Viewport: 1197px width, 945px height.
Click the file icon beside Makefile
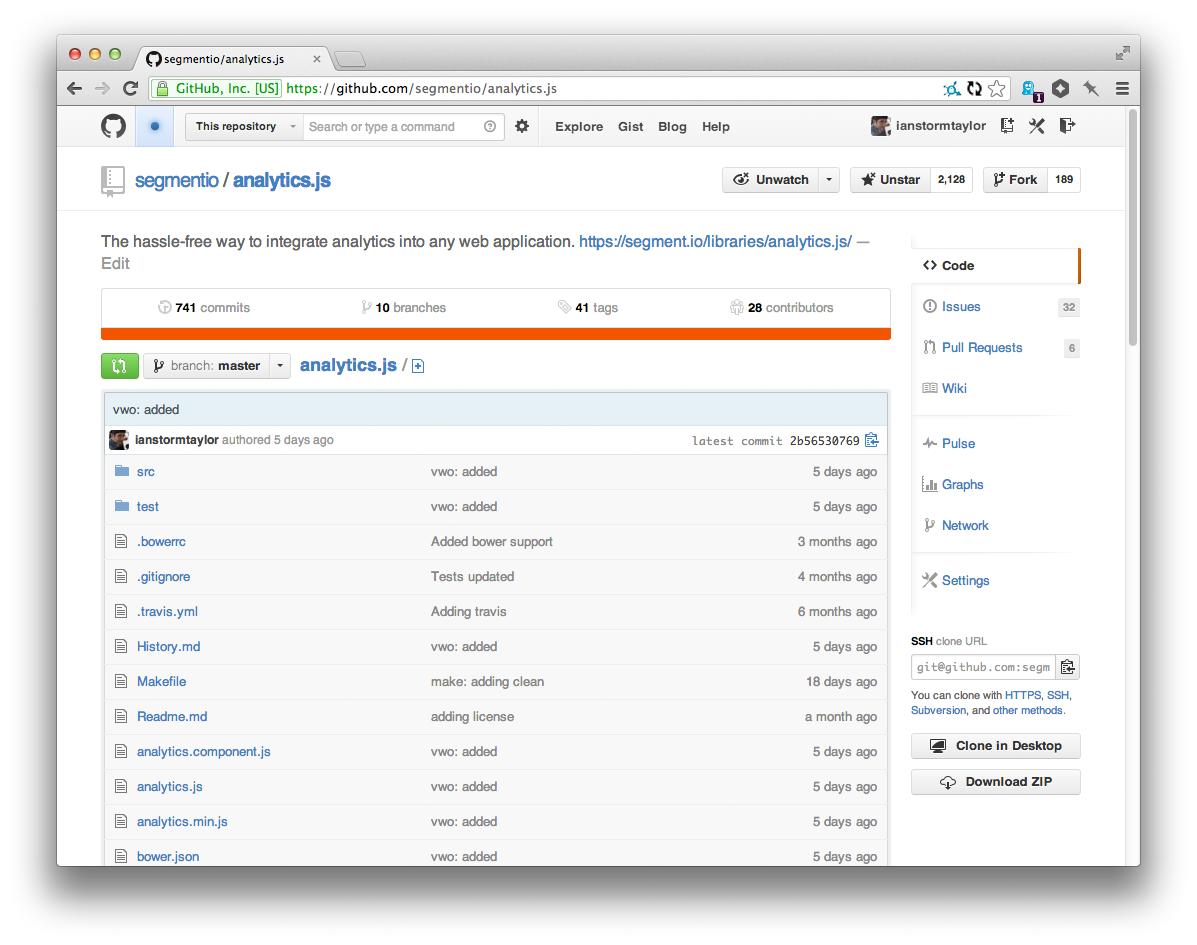point(121,681)
